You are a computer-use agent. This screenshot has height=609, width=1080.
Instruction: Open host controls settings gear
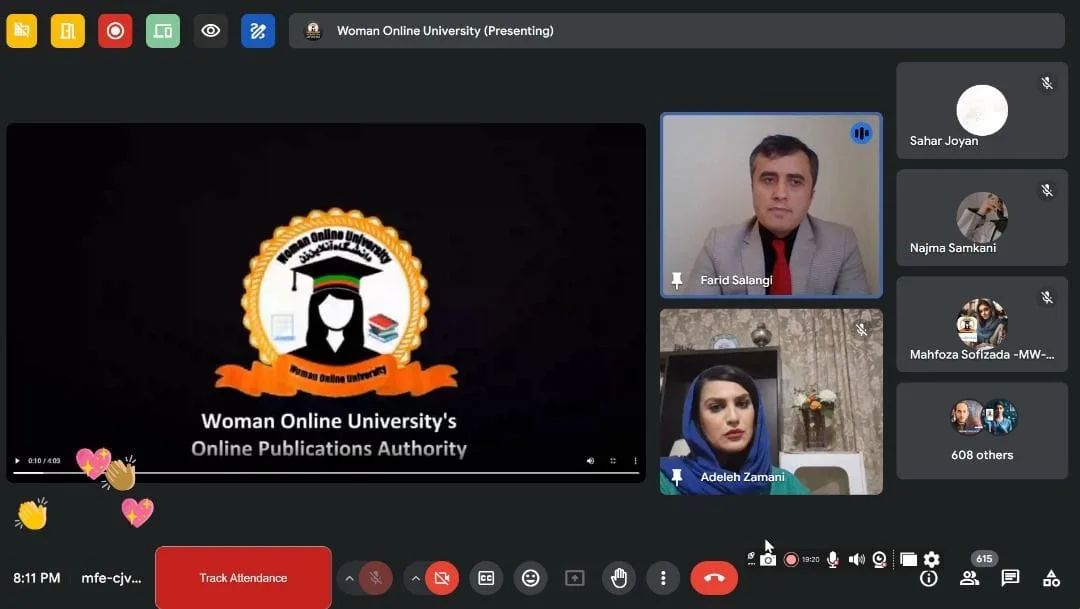point(931,560)
